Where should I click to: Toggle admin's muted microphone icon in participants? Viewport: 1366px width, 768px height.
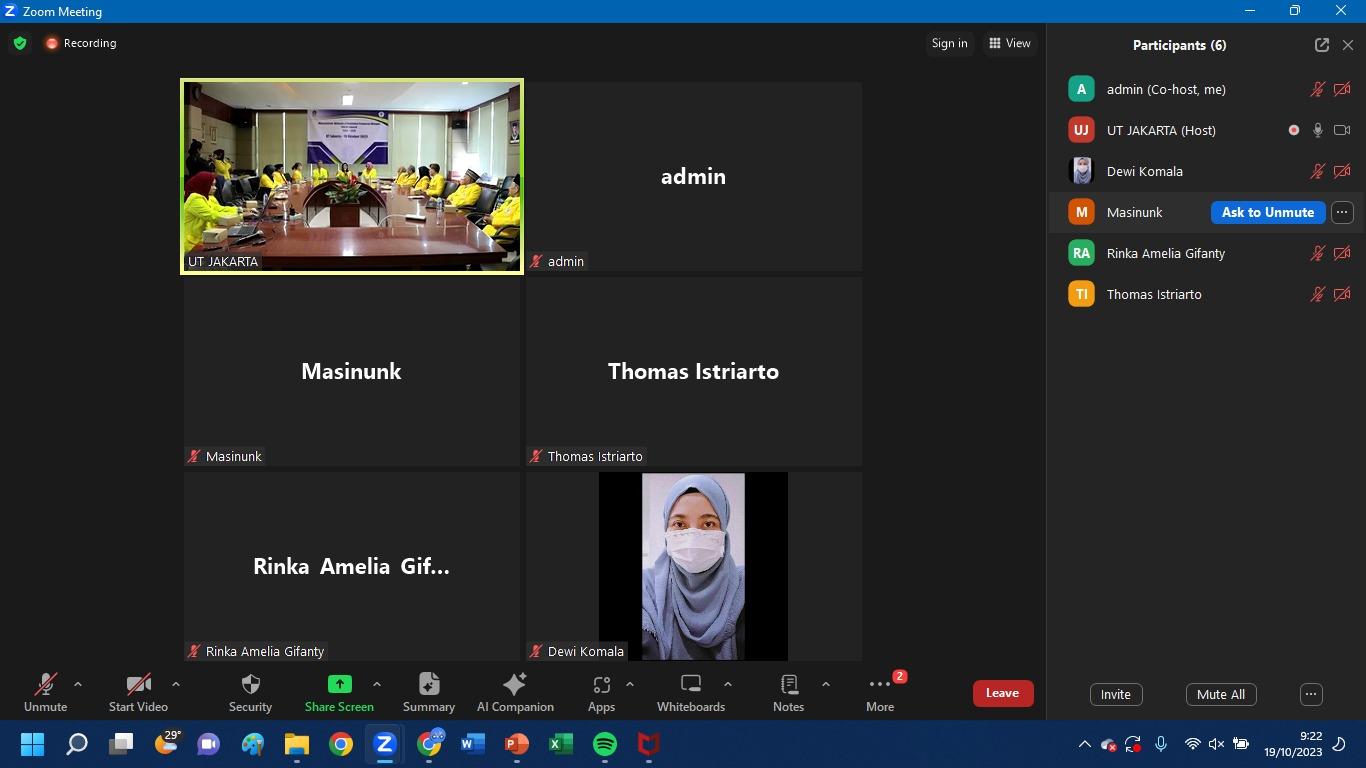(x=1318, y=89)
